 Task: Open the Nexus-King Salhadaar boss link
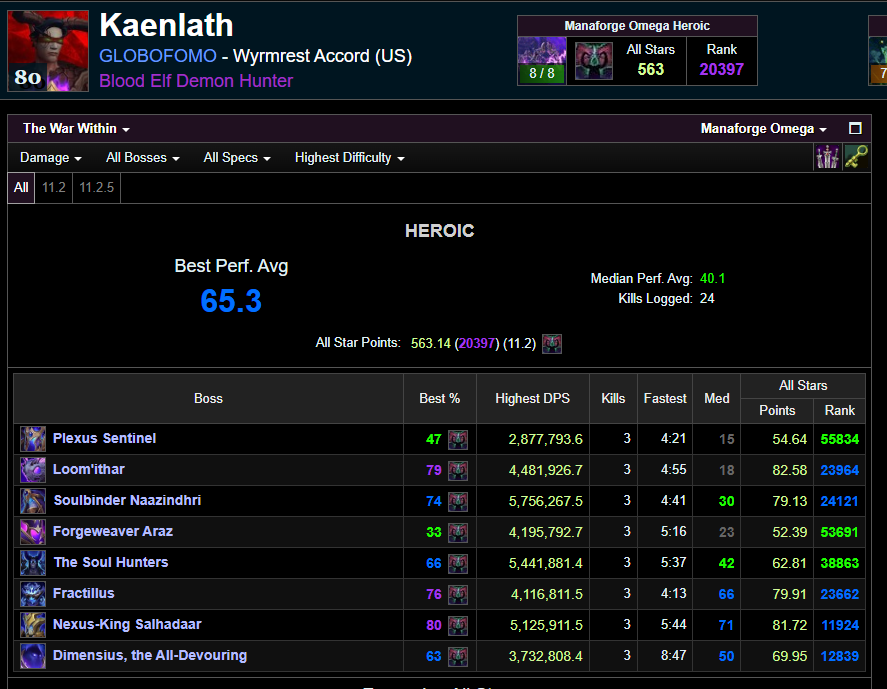127,625
